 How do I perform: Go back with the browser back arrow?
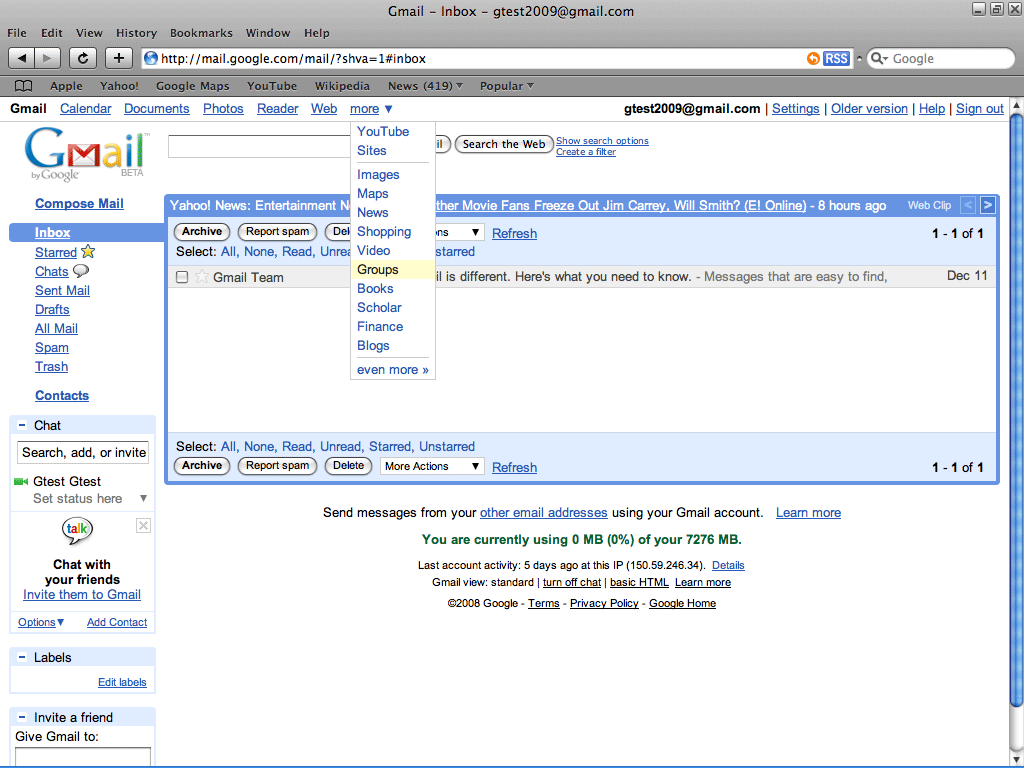point(22,58)
